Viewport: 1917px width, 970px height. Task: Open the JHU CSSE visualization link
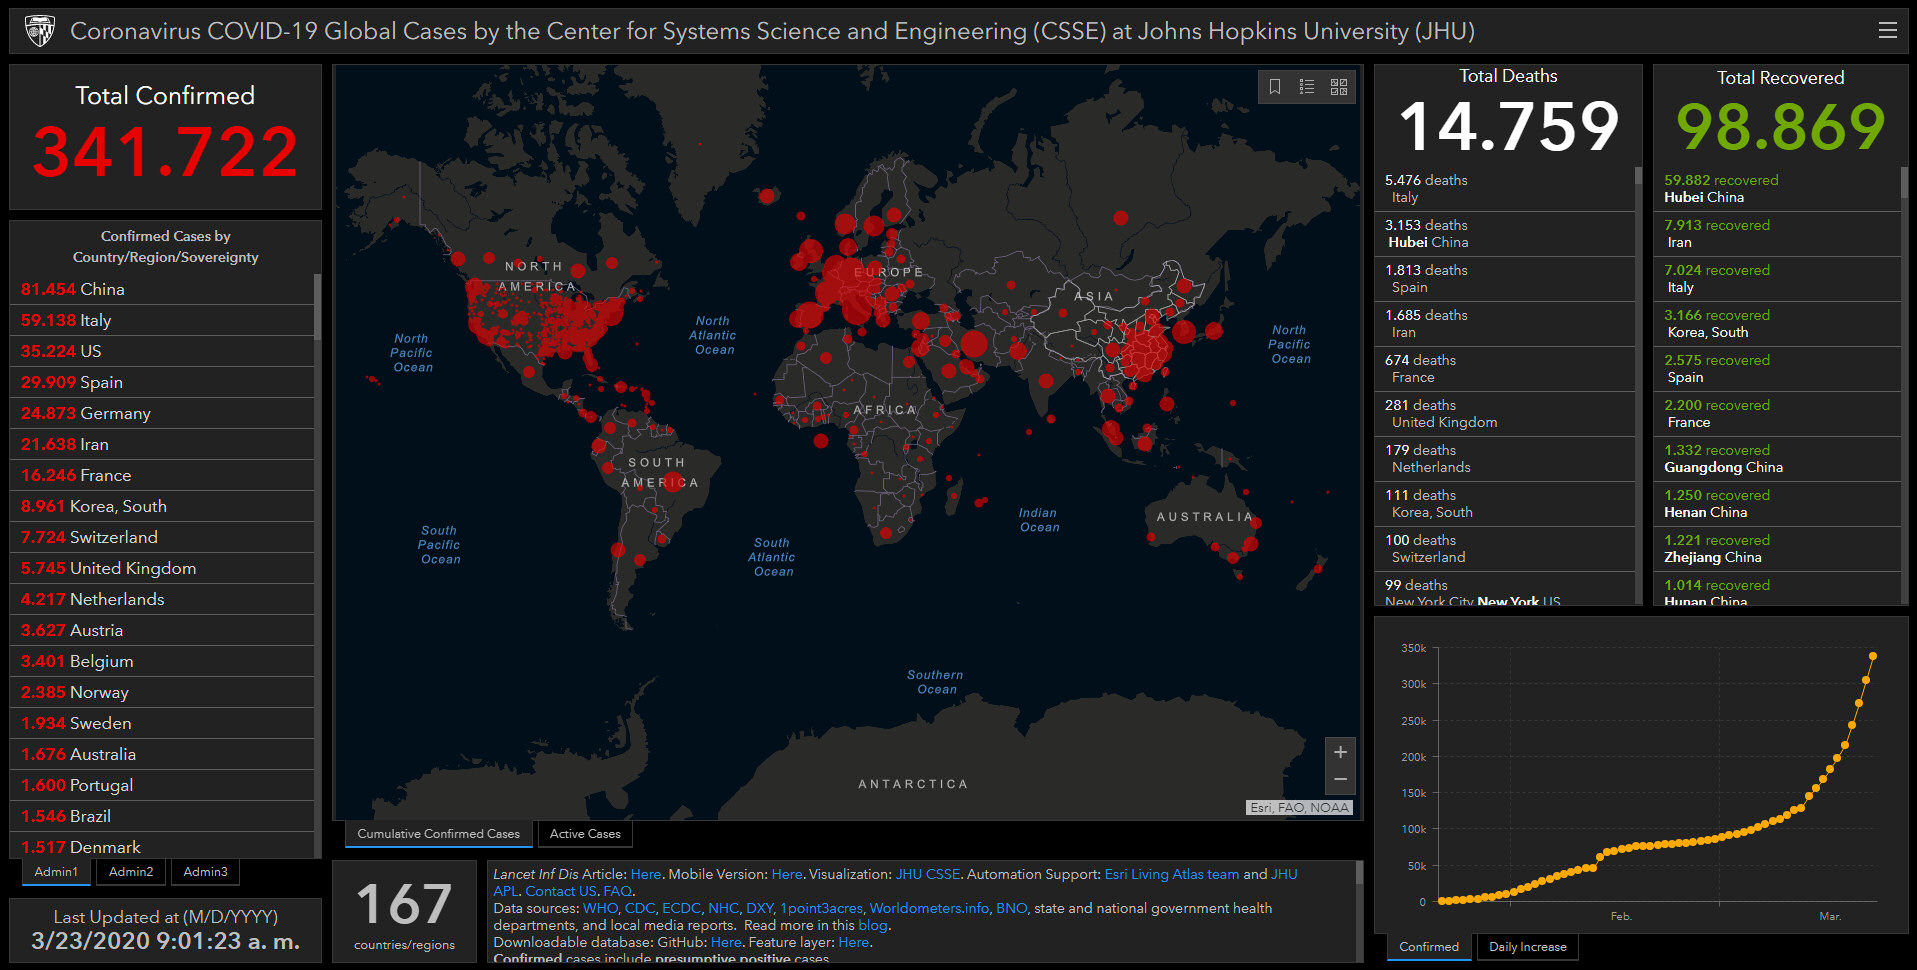[927, 874]
